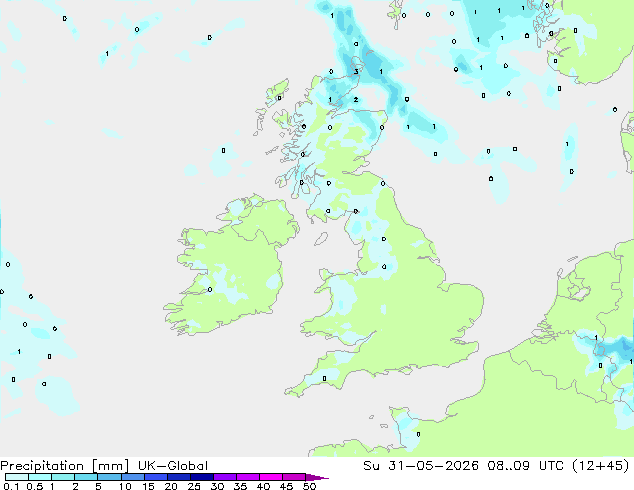Select the legend swatch between 10 and 15
The height and width of the screenshot is (490, 634).
(x=133, y=477)
